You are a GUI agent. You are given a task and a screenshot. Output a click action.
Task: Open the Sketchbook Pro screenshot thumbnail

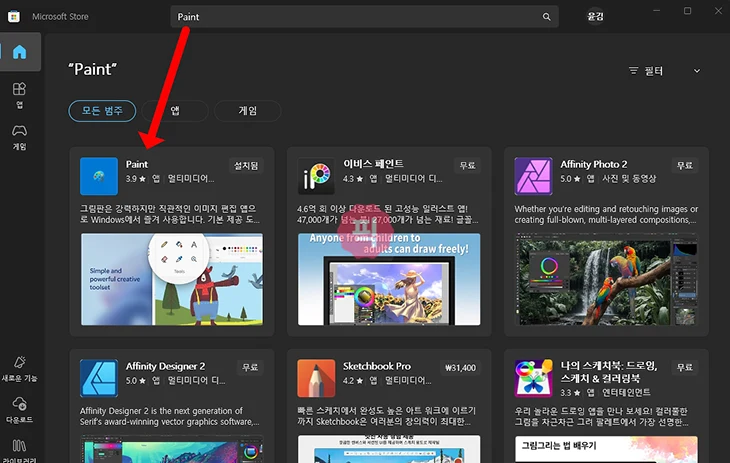click(x=389, y=449)
